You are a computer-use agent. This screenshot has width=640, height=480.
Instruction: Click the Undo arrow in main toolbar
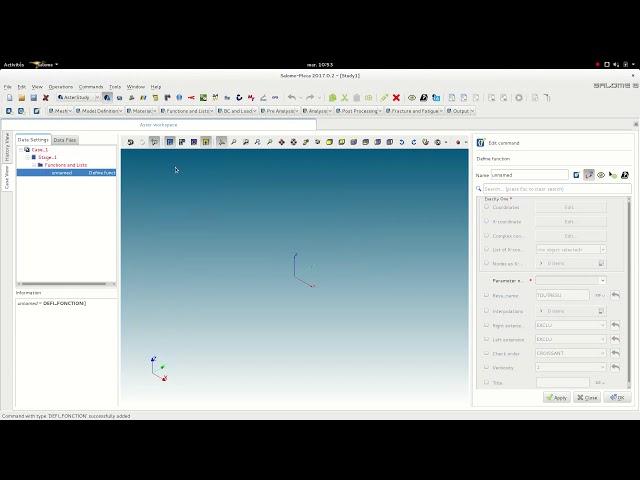pyautogui.click(x=291, y=98)
